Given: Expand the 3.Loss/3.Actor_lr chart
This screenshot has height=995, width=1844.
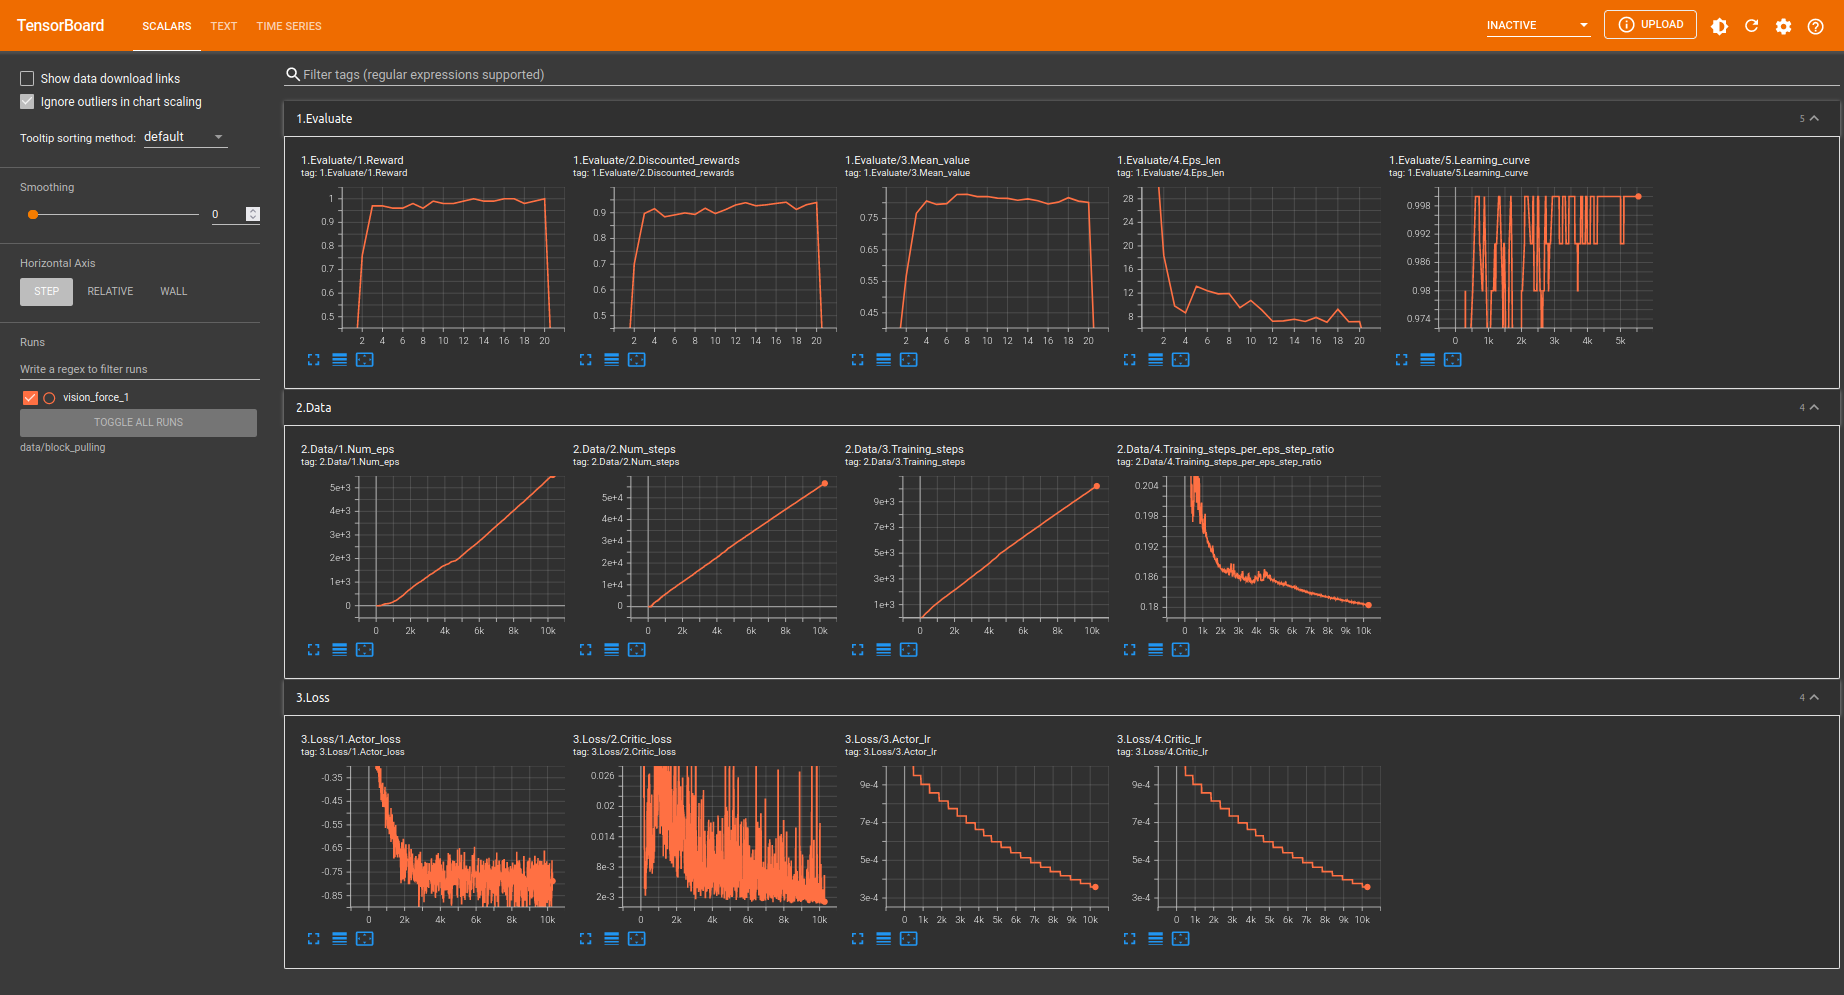Looking at the screenshot, I should (x=858, y=939).
